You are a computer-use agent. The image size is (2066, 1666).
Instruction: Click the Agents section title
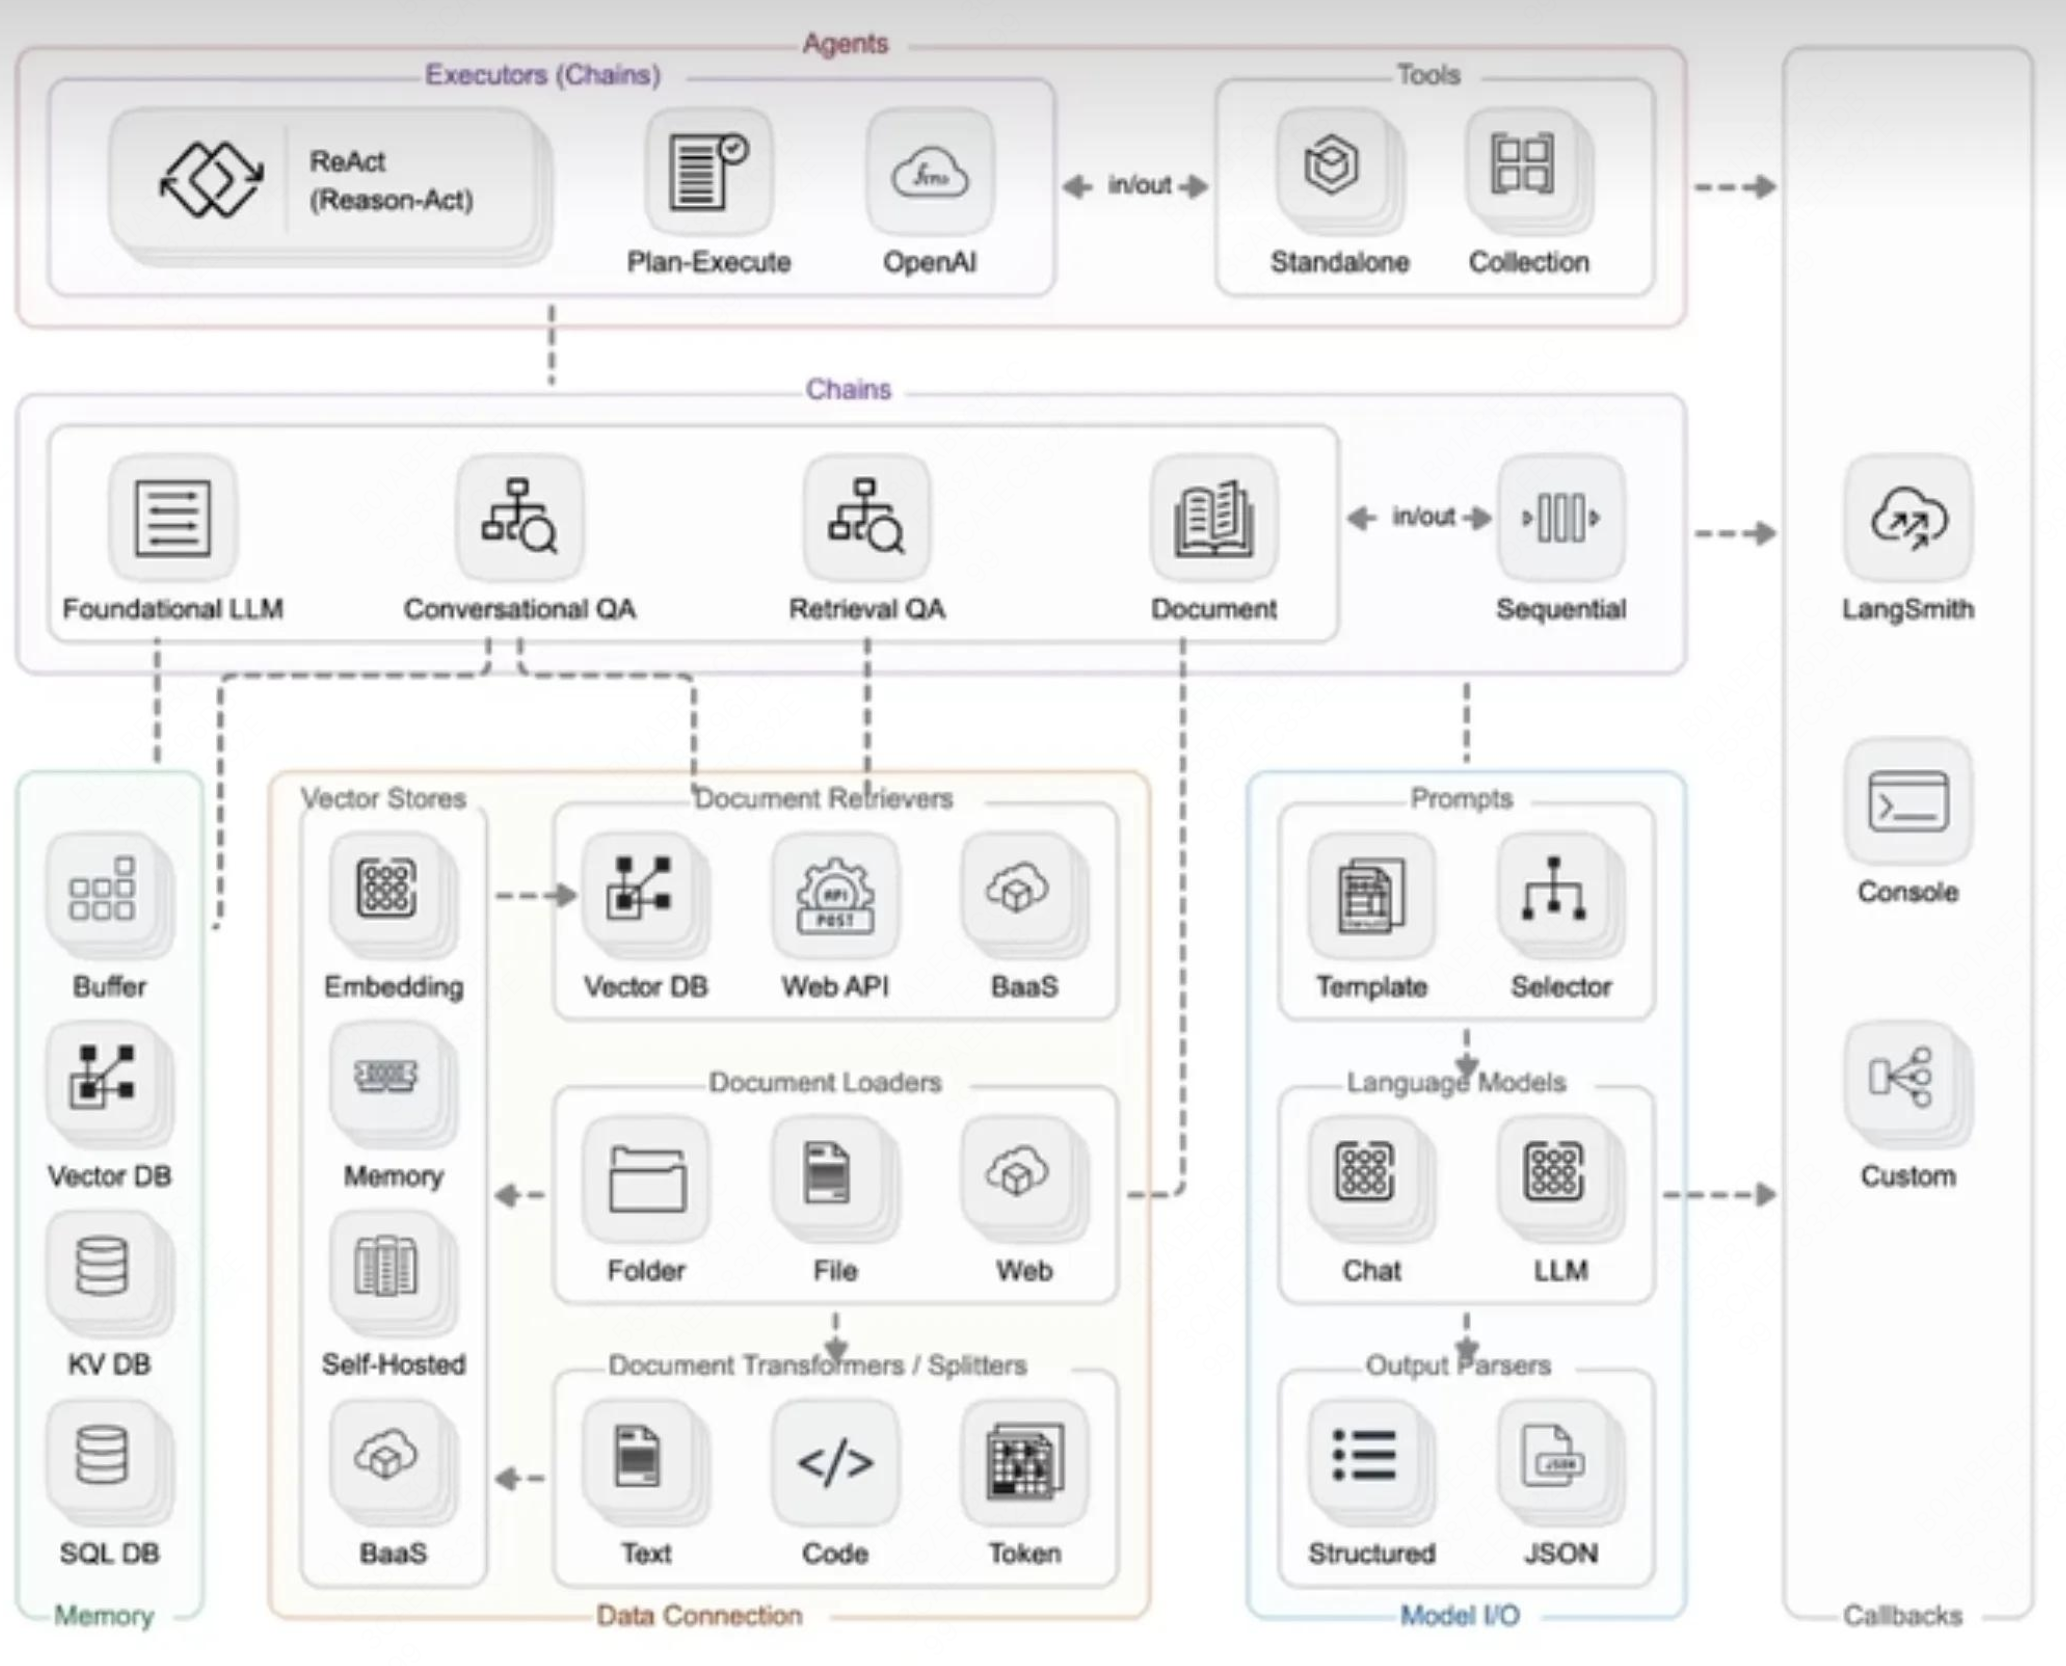click(845, 44)
